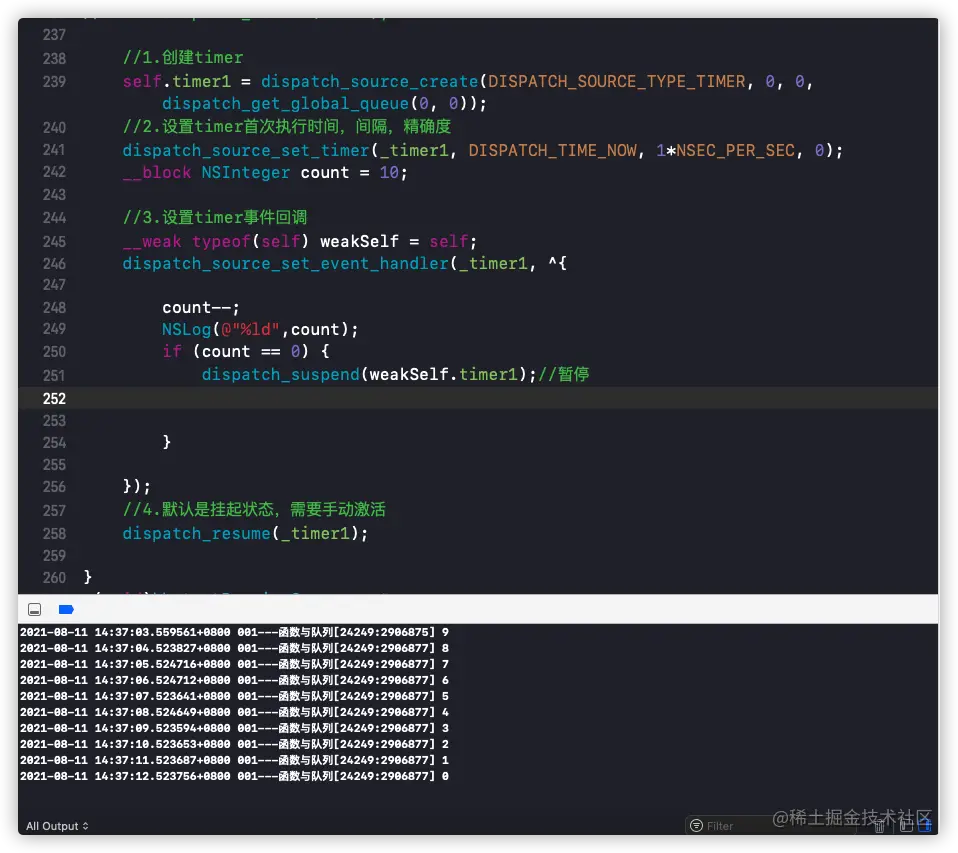Click 'DISPATCH_TIME_NOW' constant
The image size is (958, 853).
coord(552,150)
